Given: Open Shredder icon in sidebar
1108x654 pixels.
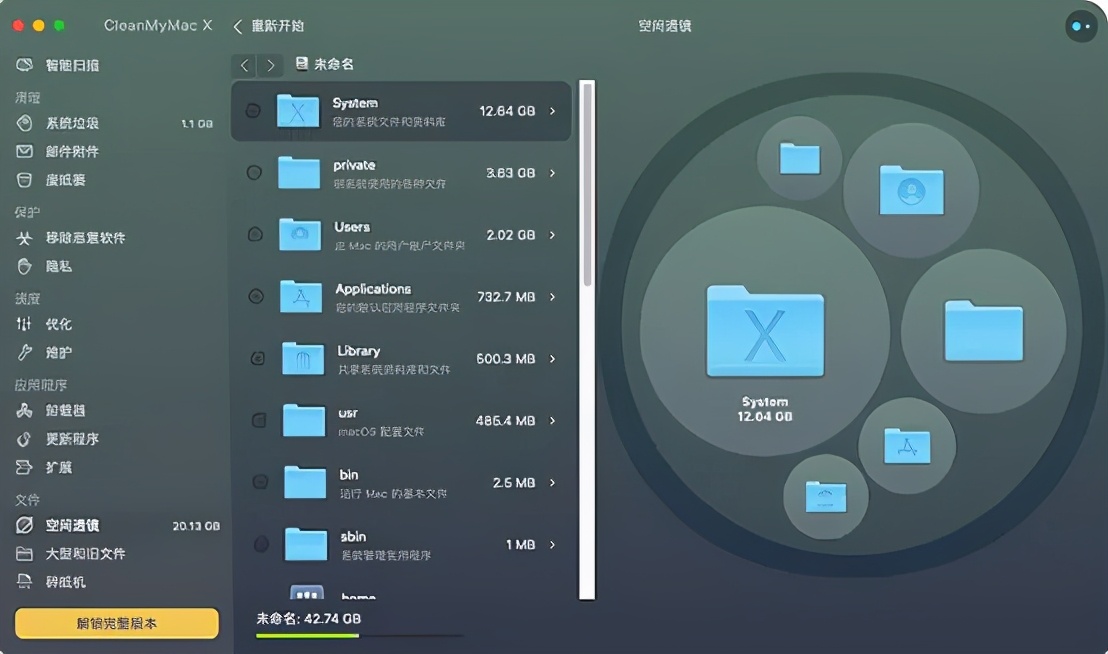Looking at the screenshot, I should 25,582.
